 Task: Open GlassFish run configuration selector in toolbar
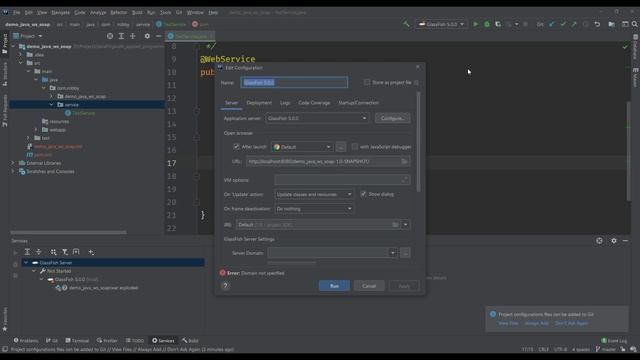pyautogui.click(x=441, y=24)
